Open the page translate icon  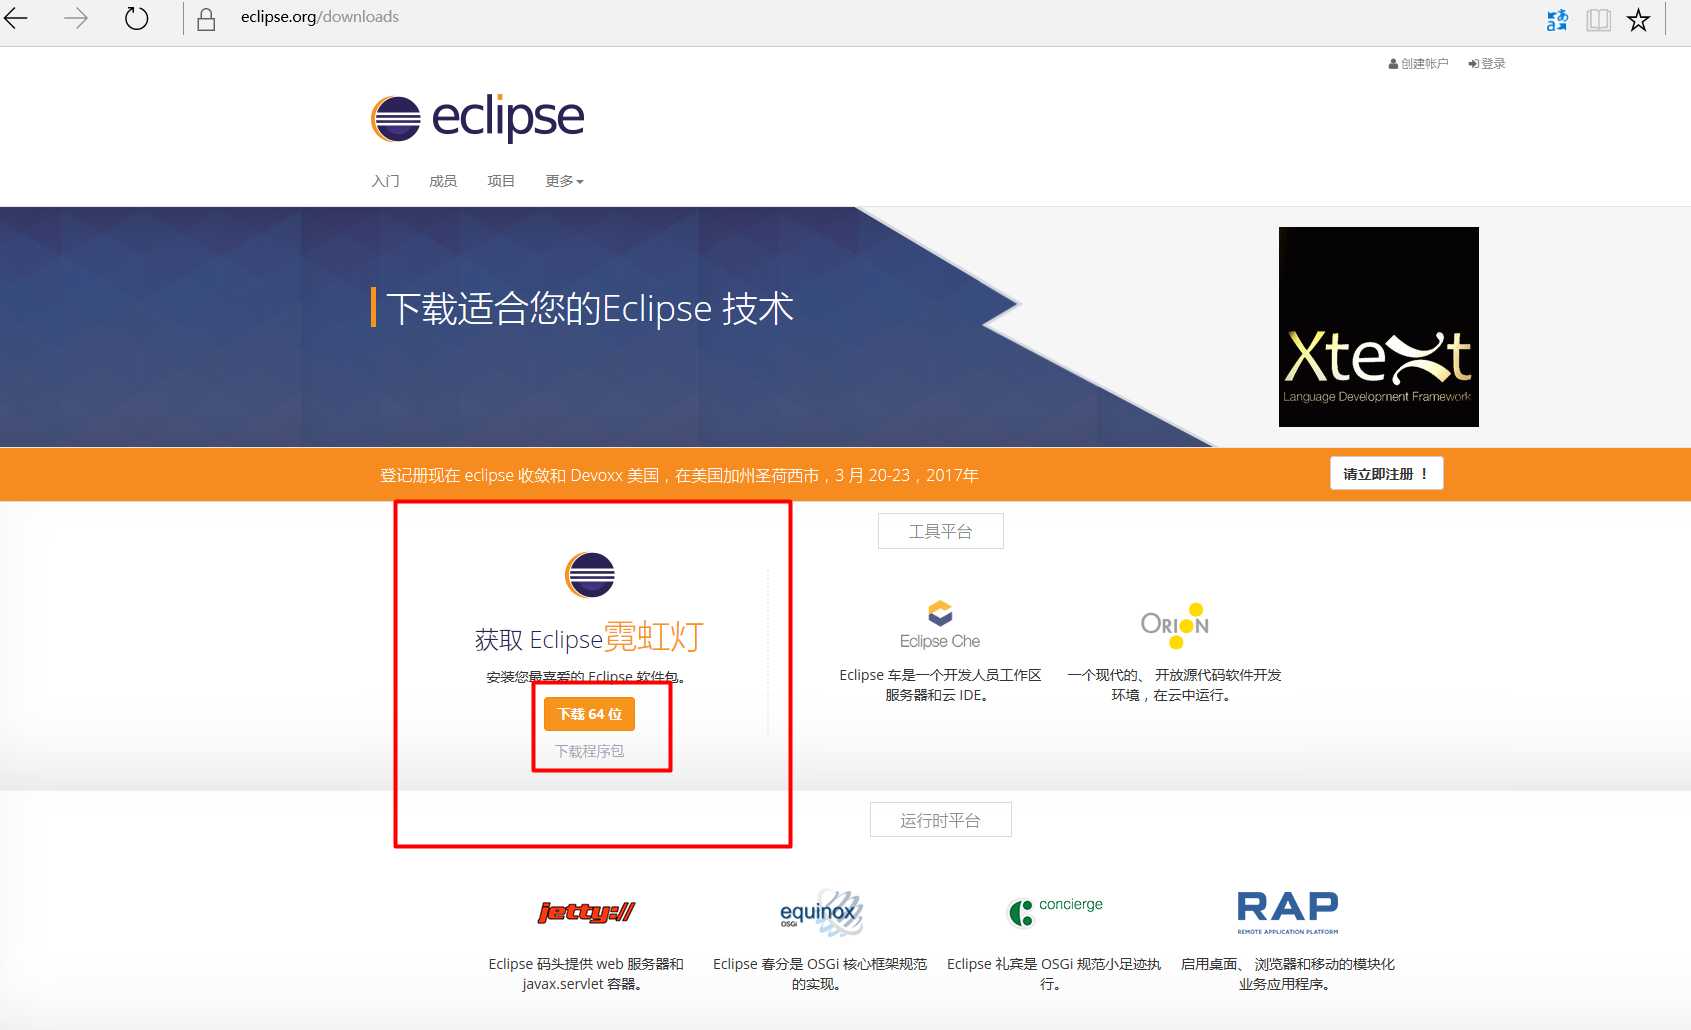point(1557,20)
